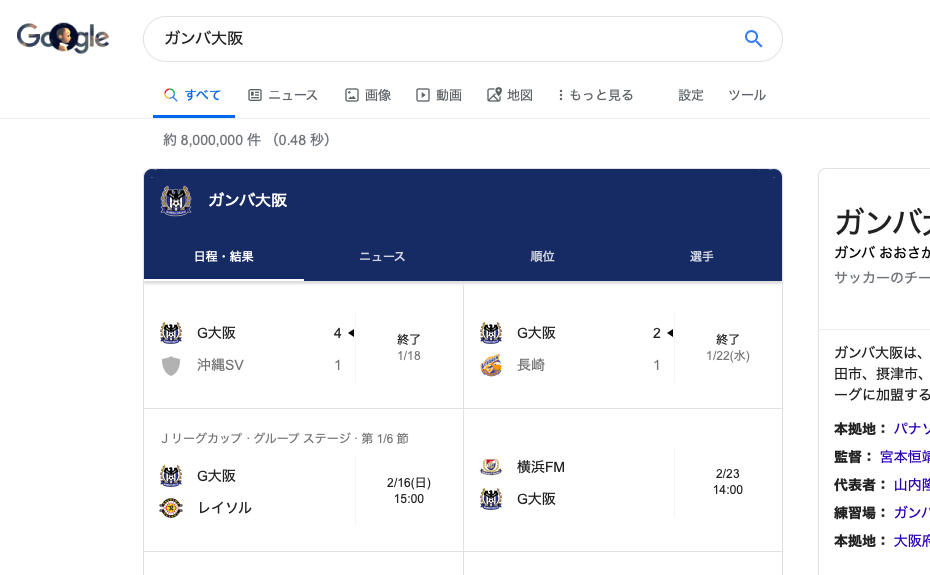Open the ツール options
The image size is (930, 575).
pos(747,95)
